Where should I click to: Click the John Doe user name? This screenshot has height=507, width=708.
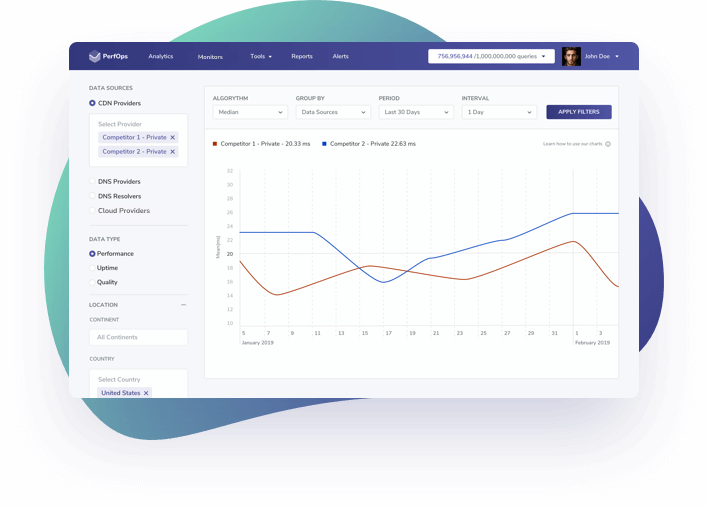597,56
